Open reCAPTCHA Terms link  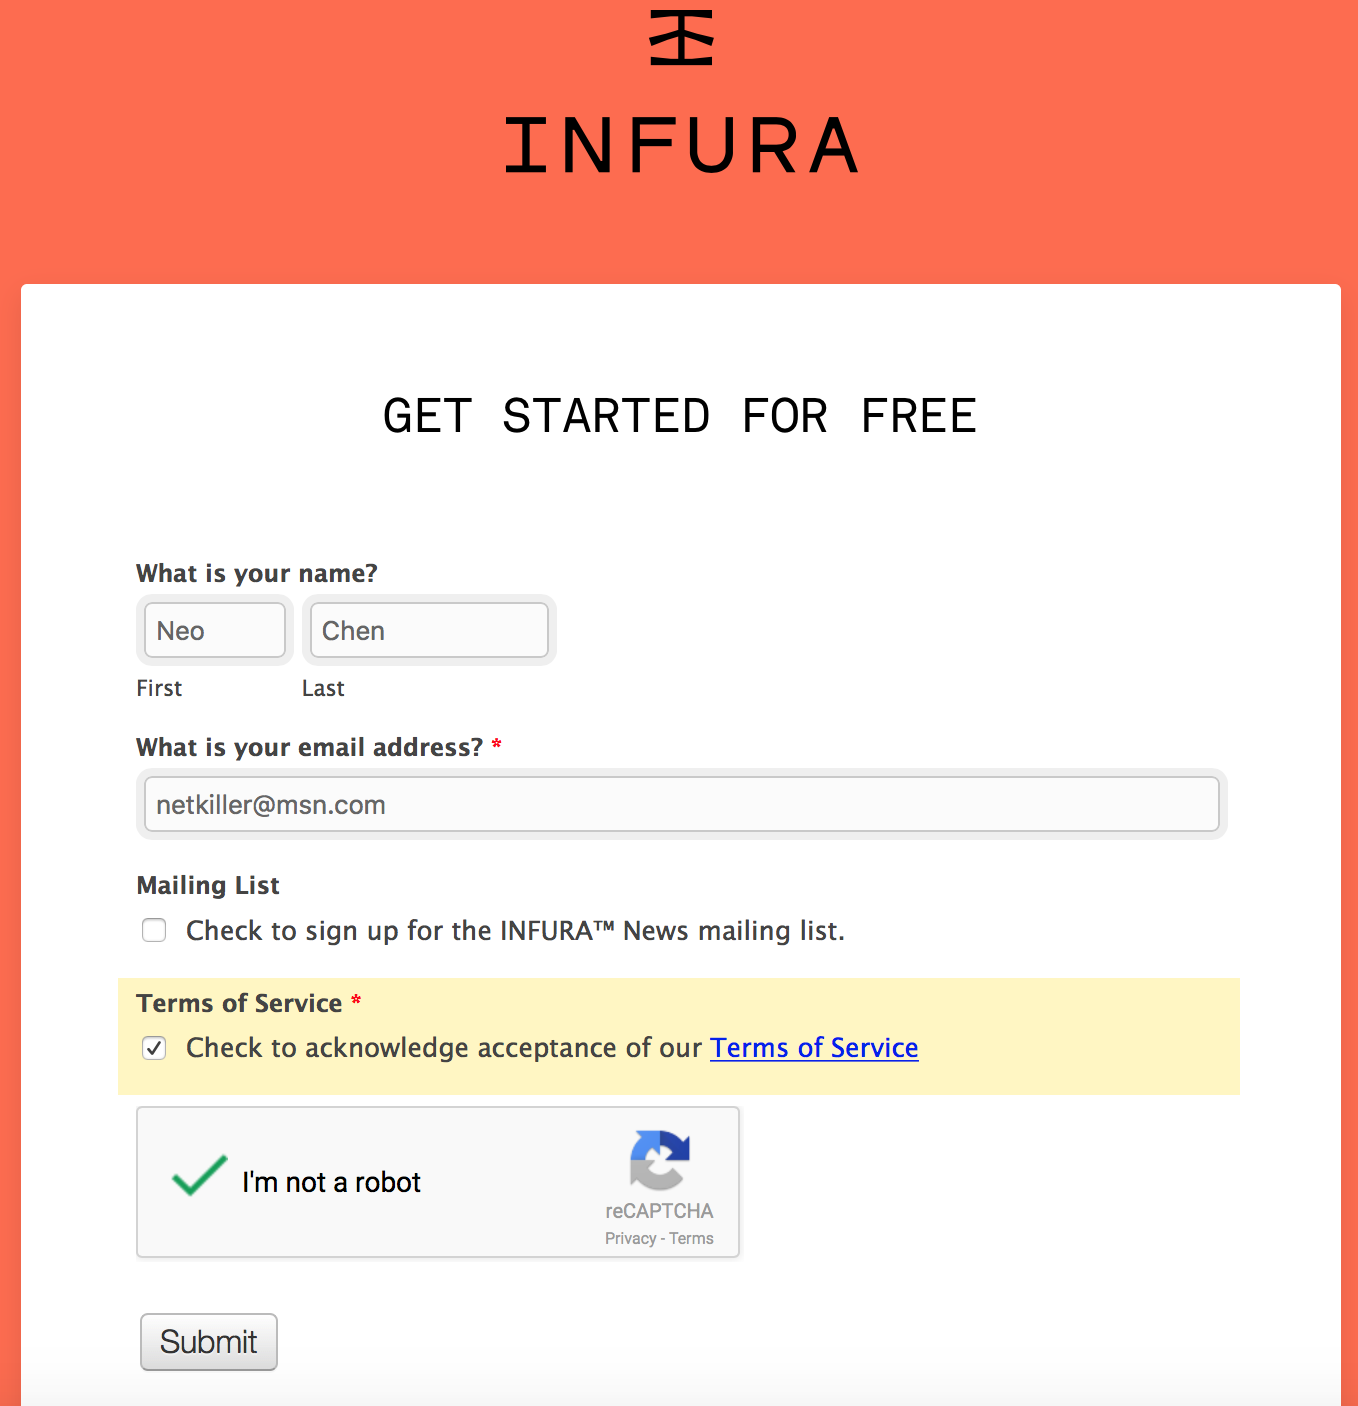(691, 1238)
